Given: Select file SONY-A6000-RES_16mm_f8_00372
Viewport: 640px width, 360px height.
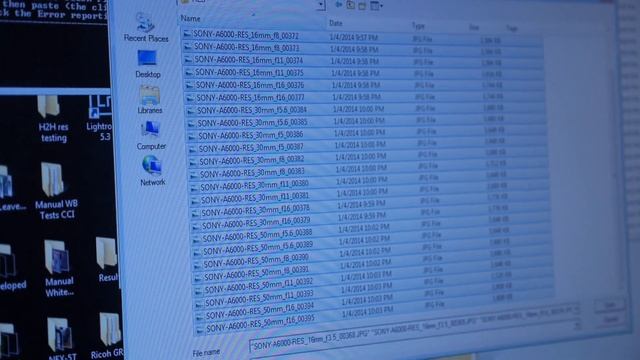Looking at the screenshot, I should (246, 35).
